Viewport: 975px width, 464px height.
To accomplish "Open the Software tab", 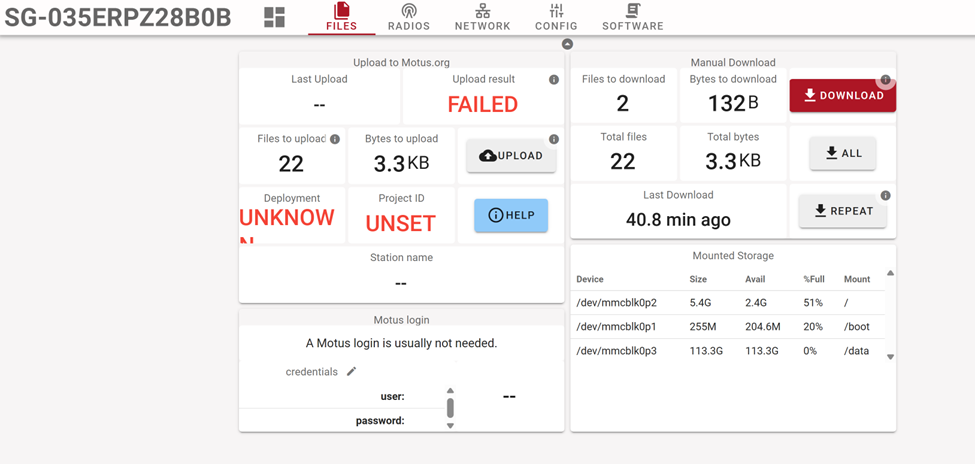I will (x=632, y=17).
